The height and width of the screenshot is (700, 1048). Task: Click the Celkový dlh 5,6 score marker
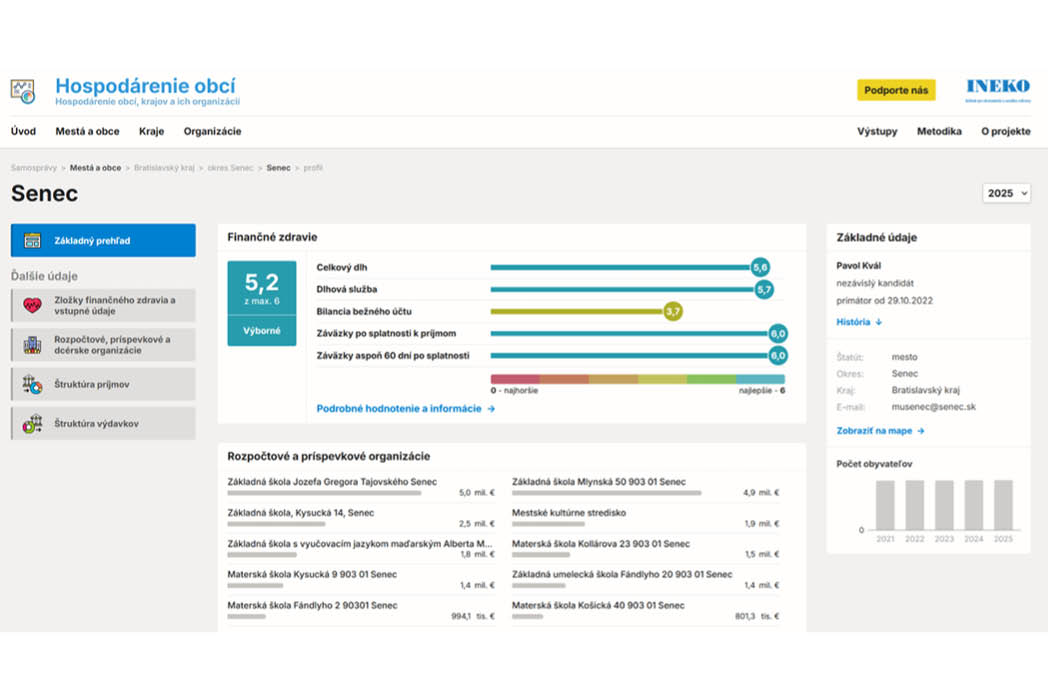coord(760,267)
